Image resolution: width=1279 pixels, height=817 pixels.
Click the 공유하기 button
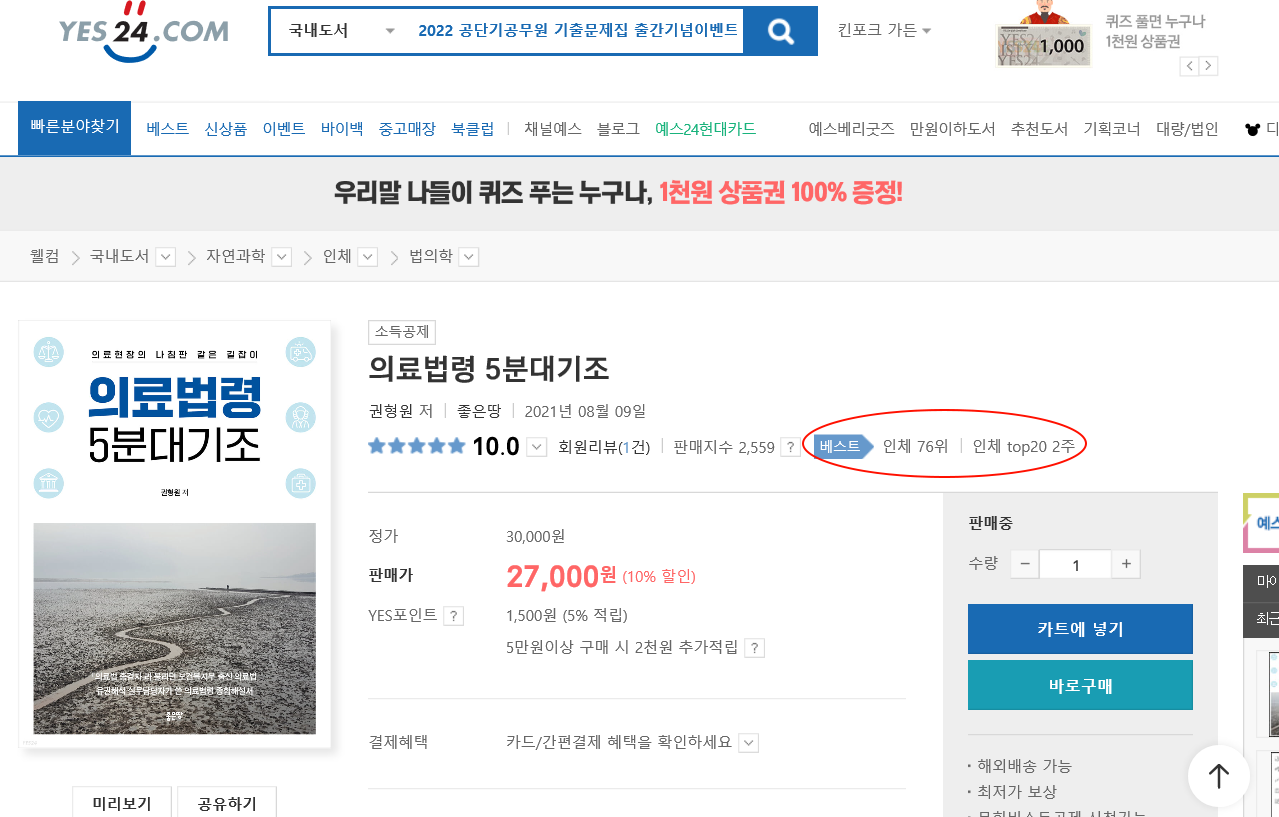pos(227,803)
